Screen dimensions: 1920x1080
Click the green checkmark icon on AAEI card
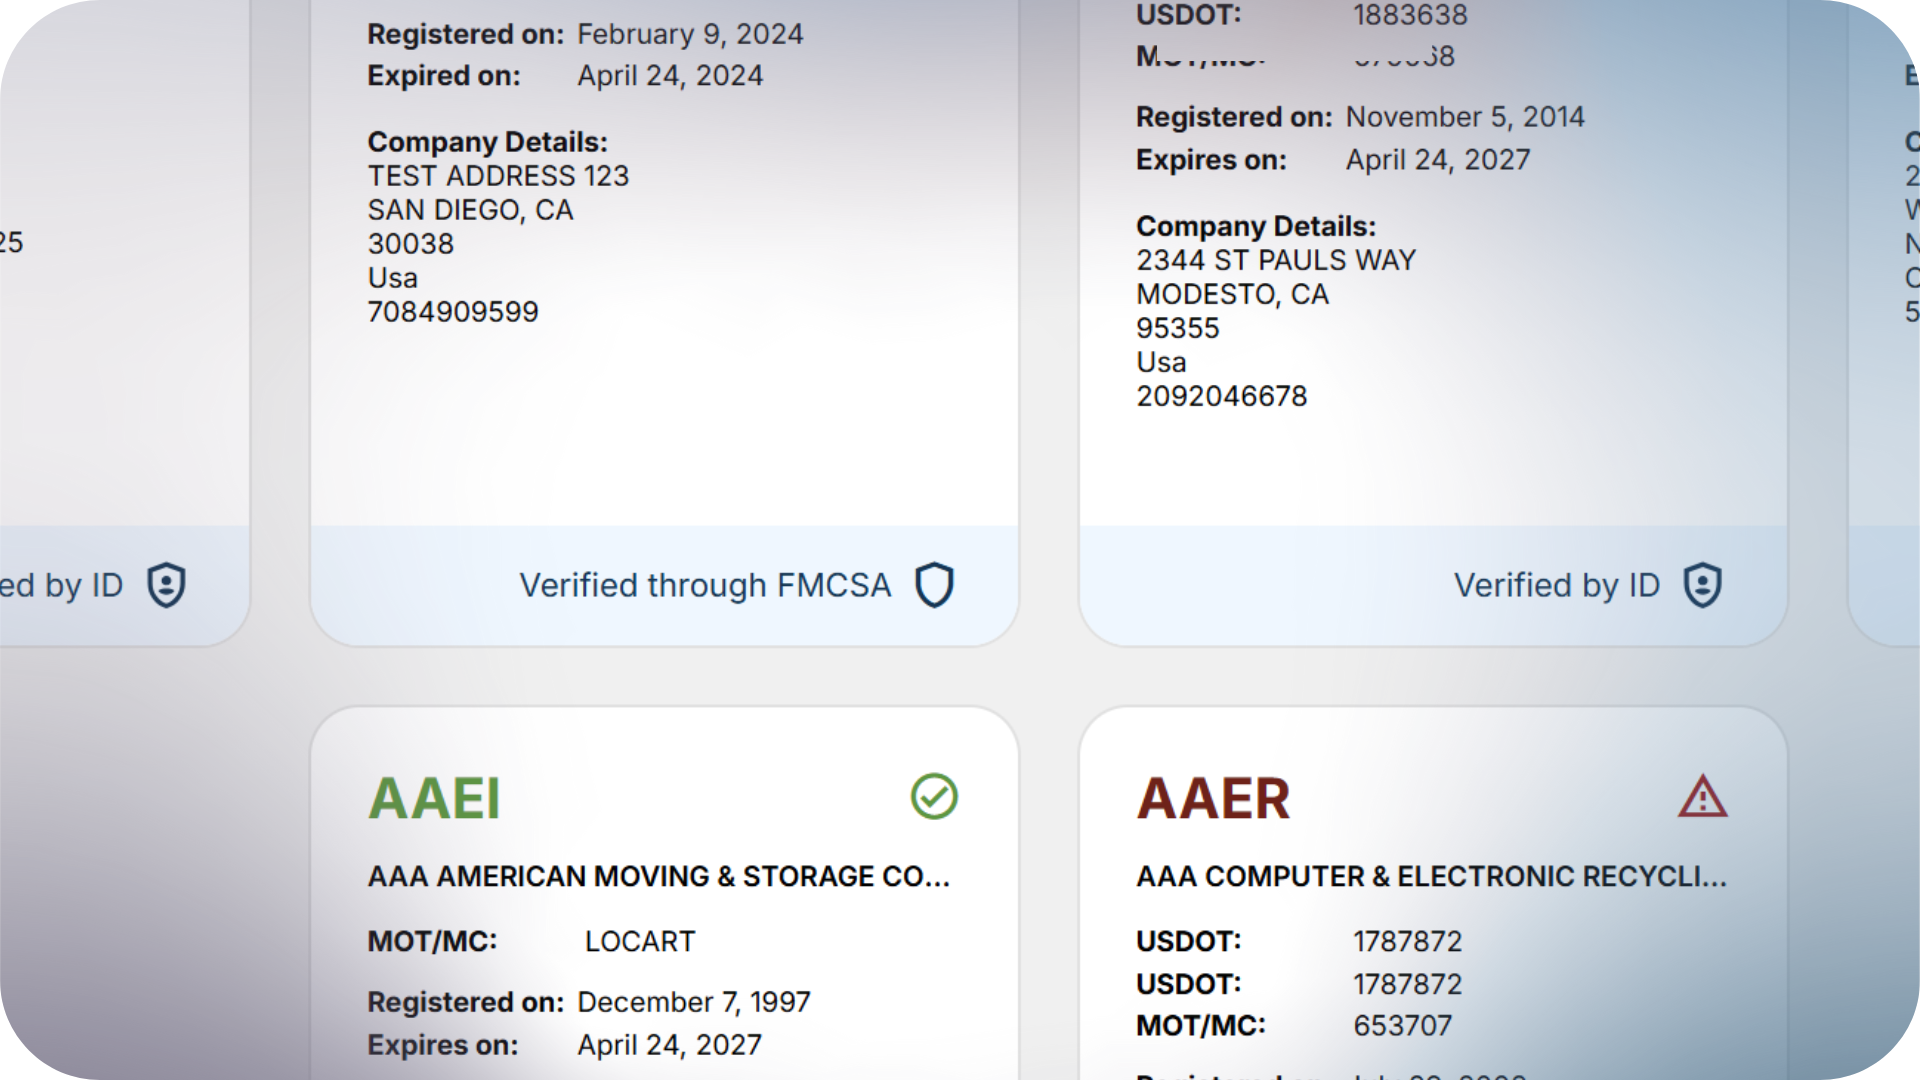click(x=933, y=797)
